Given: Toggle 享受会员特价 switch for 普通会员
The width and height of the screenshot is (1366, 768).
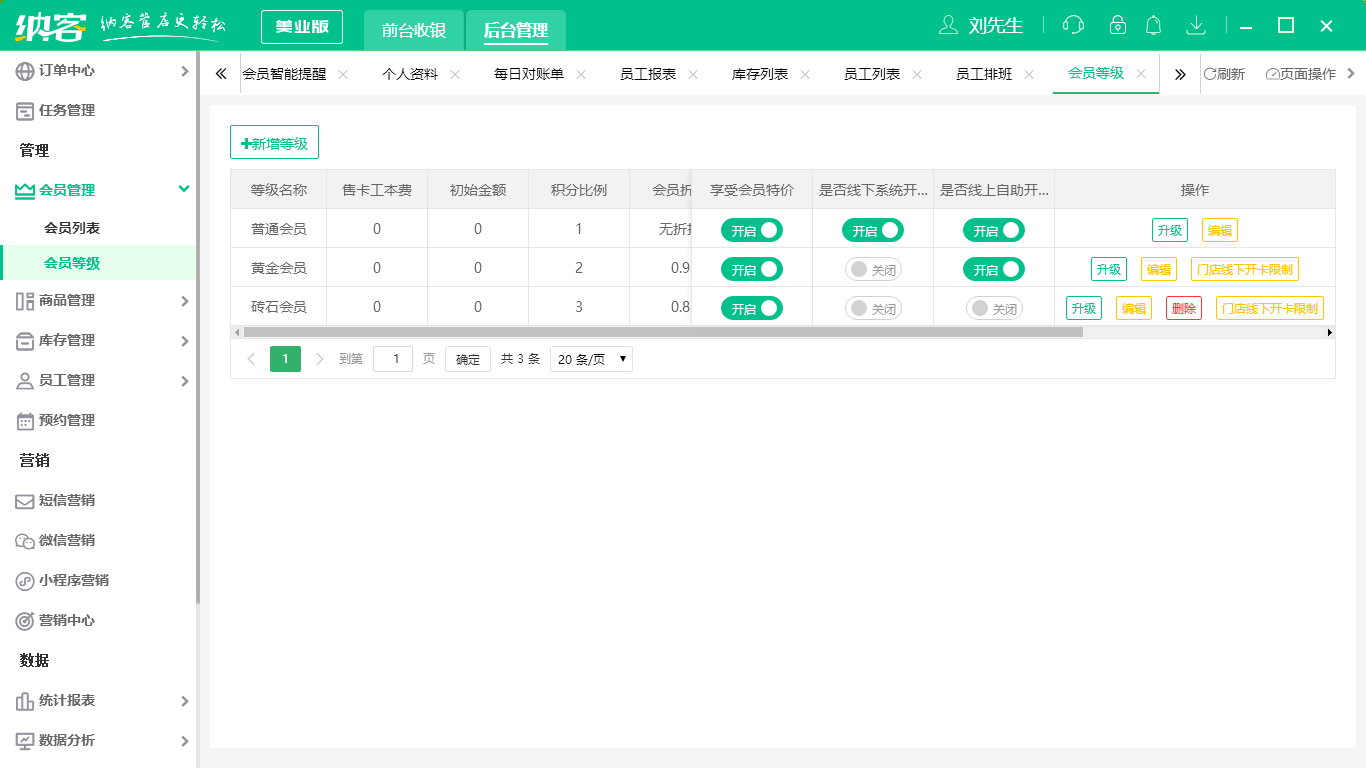Looking at the screenshot, I should [x=751, y=230].
